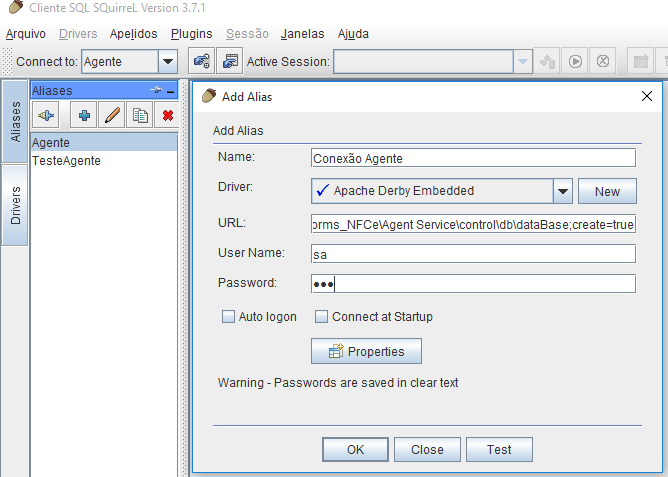This screenshot has width=668, height=477.
Task: Click the toolbar icon right of close session
Action: (640, 61)
